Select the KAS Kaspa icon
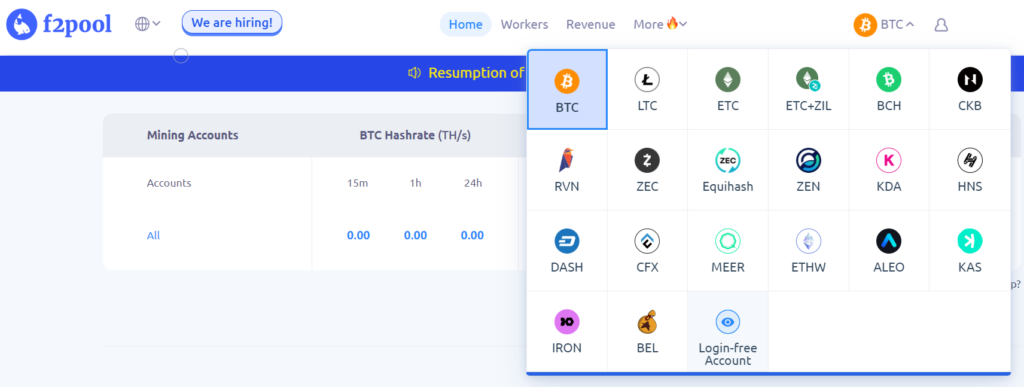Viewport: 1024px width, 387px height. [970, 241]
